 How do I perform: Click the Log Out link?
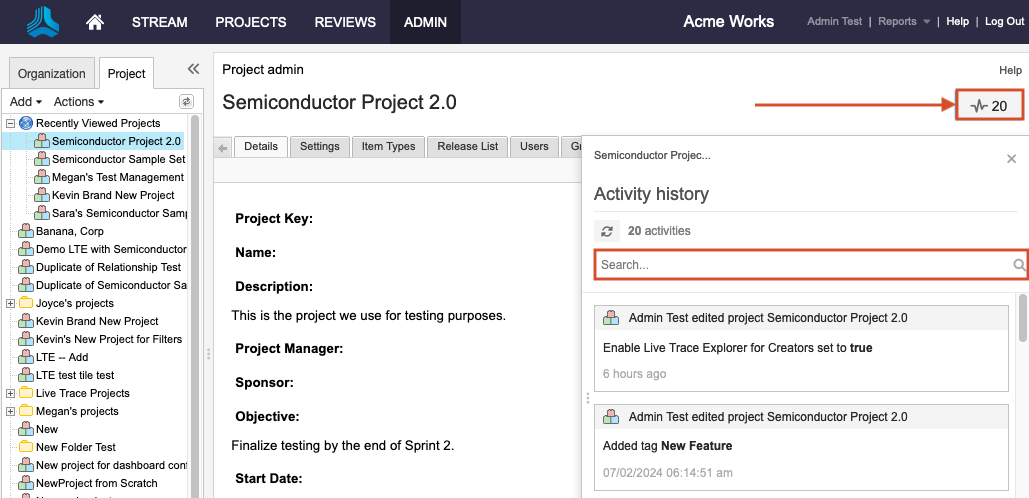point(1004,22)
